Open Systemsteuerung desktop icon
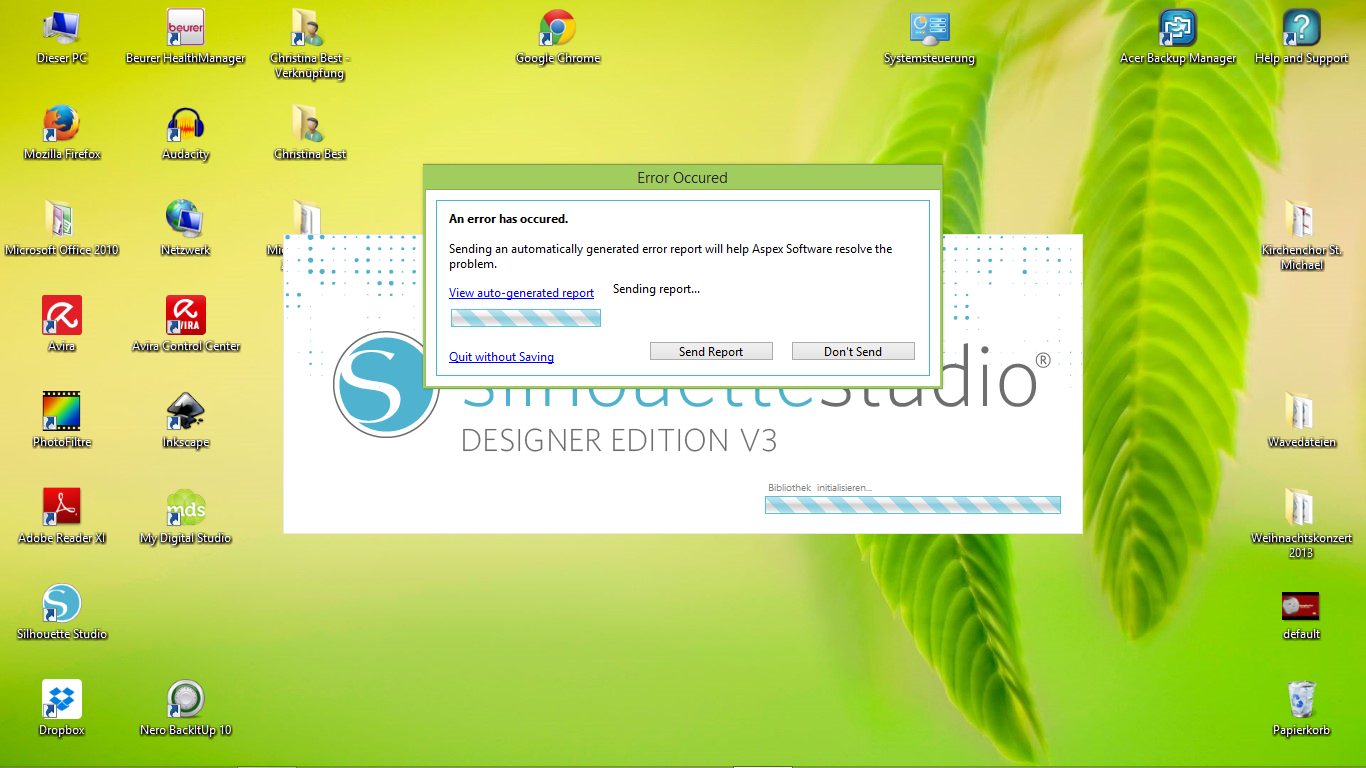This screenshot has width=1366, height=768. 929,37
